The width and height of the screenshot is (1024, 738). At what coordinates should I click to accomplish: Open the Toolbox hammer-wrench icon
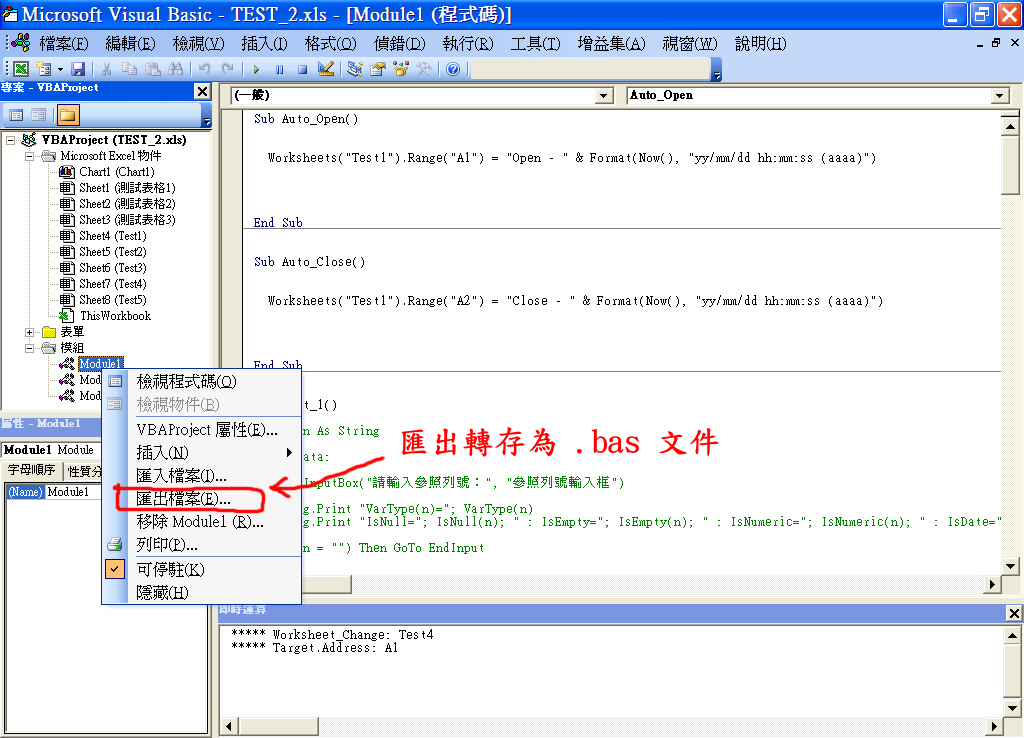click(x=424, y=69)
